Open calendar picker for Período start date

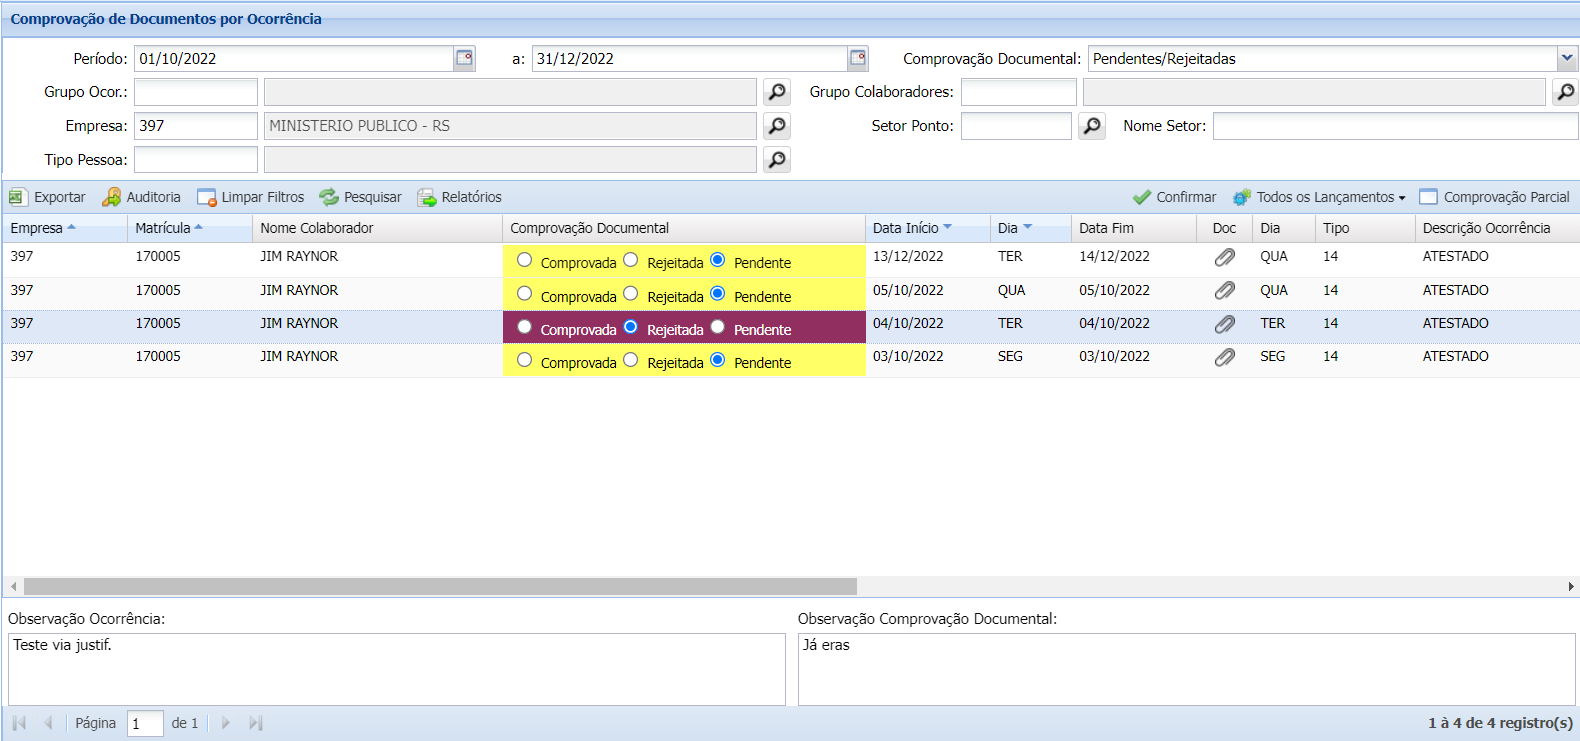click(464, 58)
